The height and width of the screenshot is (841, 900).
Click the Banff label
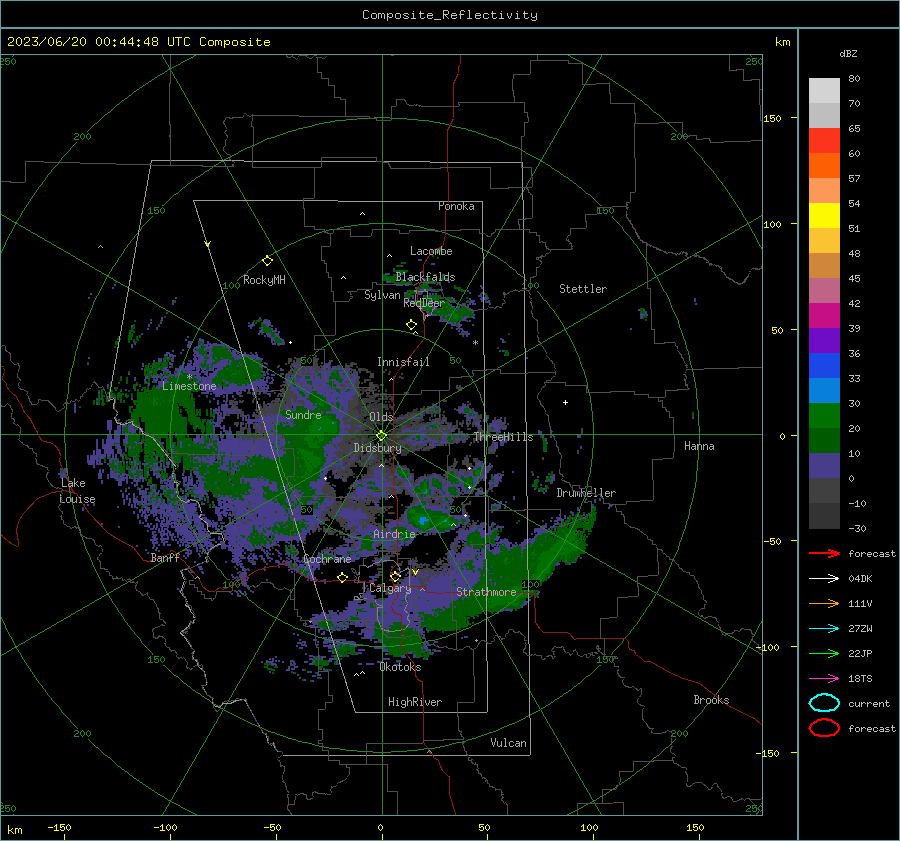coord(165,557)
